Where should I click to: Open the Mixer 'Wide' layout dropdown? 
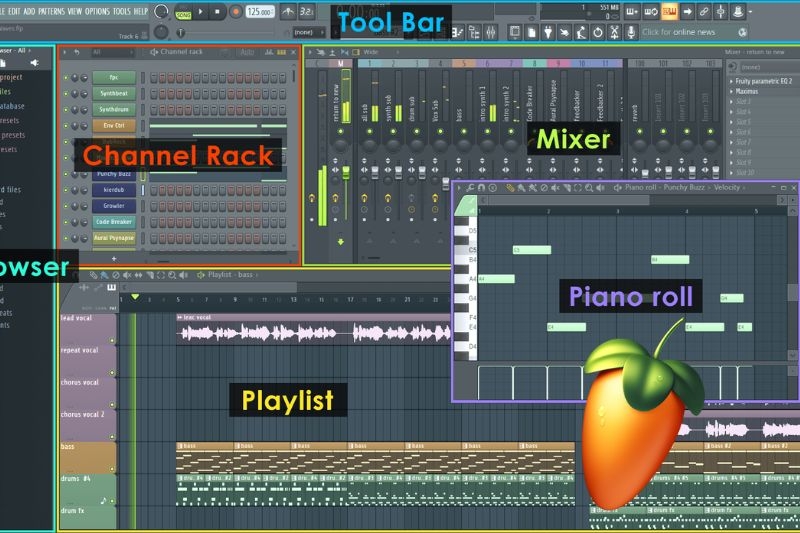coord(380,52)
